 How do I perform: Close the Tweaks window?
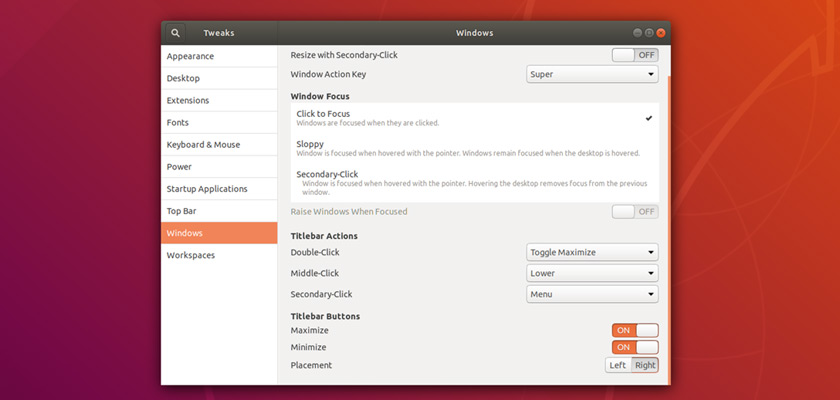click(x=661, y=33)
